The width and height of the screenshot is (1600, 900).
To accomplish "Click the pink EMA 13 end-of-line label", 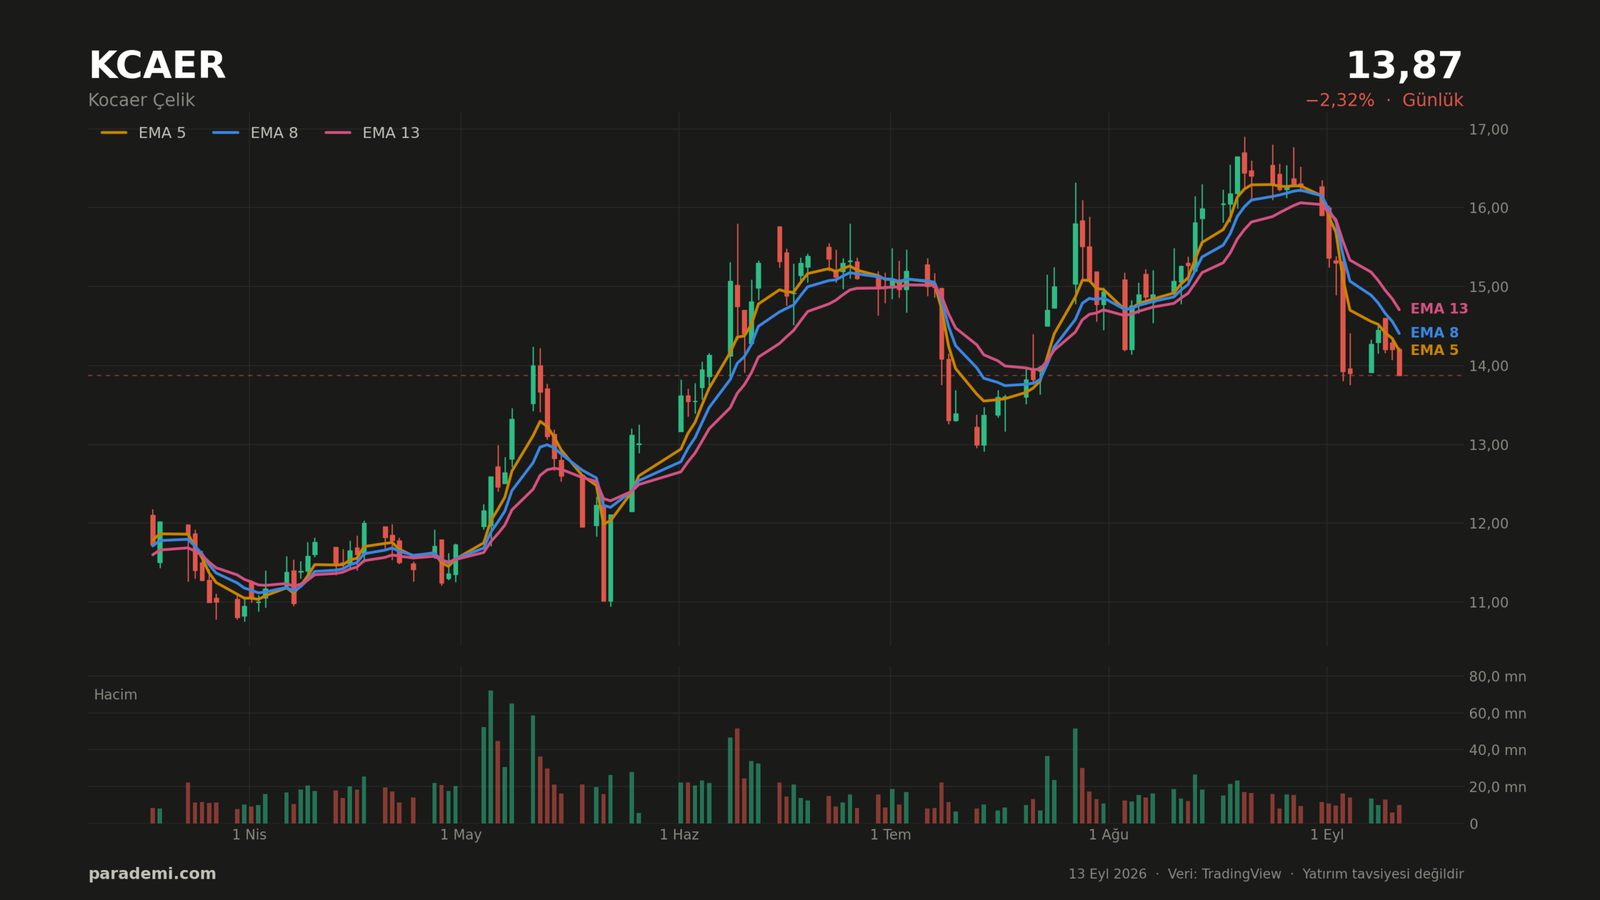I will tap(1439, 309).
